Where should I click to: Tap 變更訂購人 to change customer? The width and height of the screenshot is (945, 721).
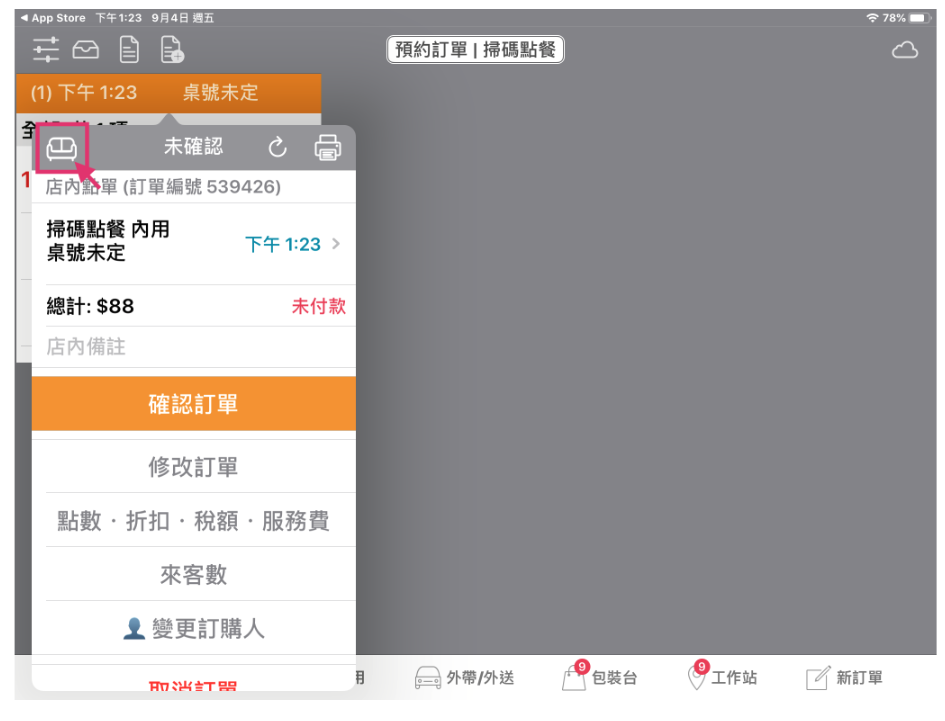tap(193, 629)
